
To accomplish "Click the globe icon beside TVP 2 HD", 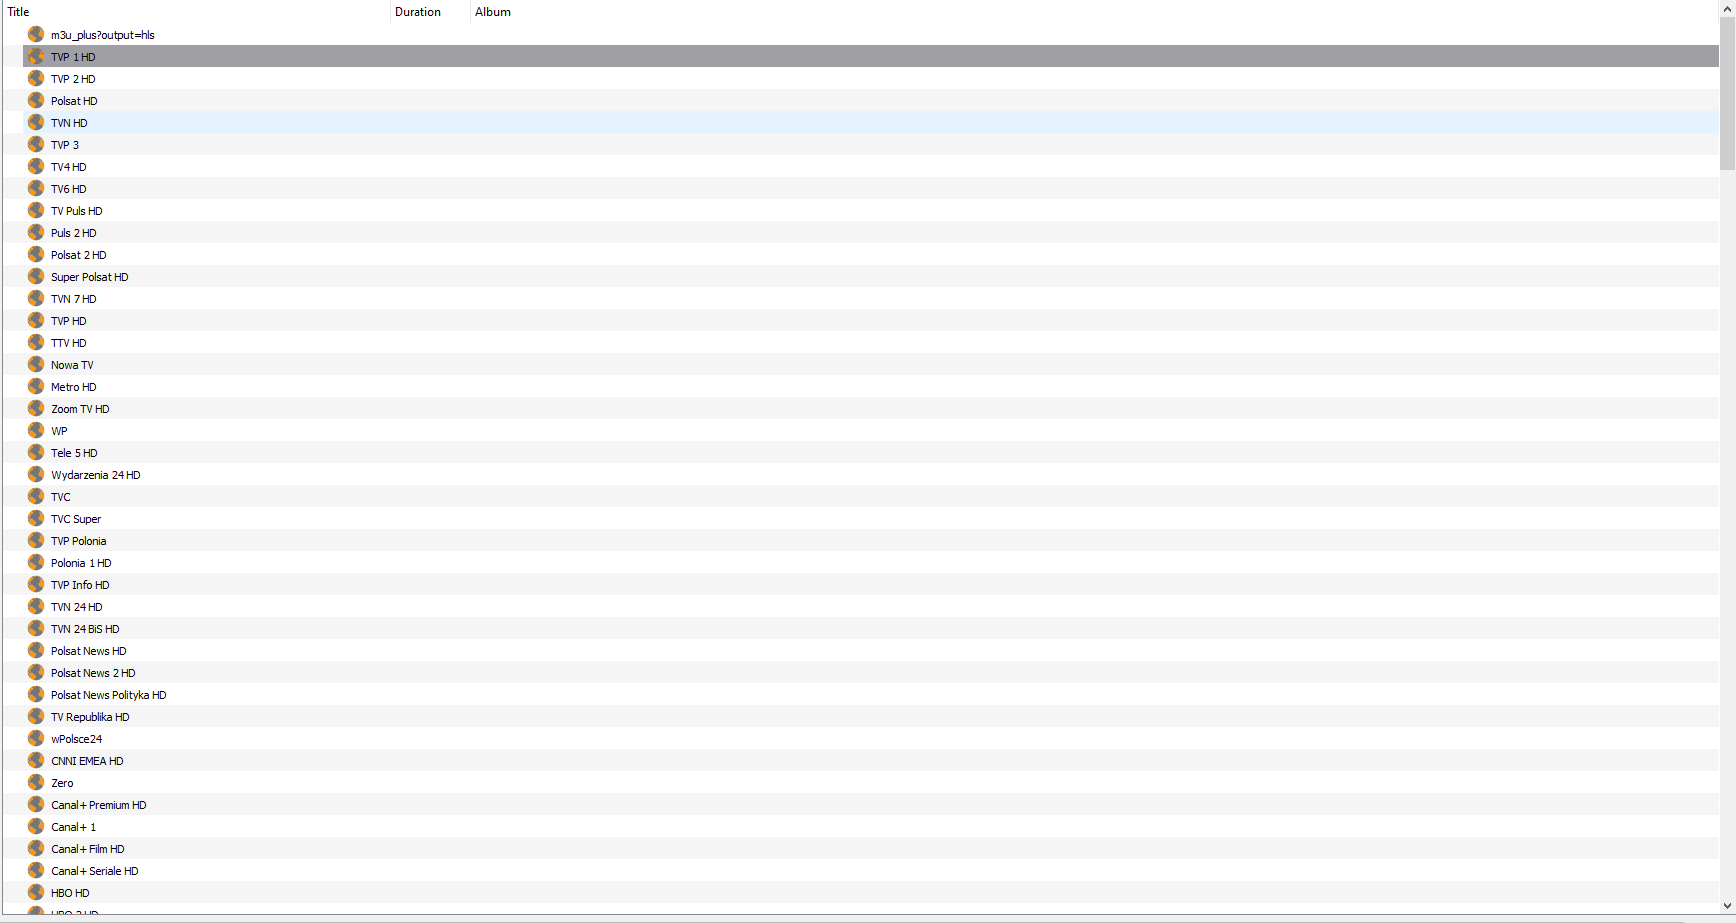I will (x=36, y=78).
